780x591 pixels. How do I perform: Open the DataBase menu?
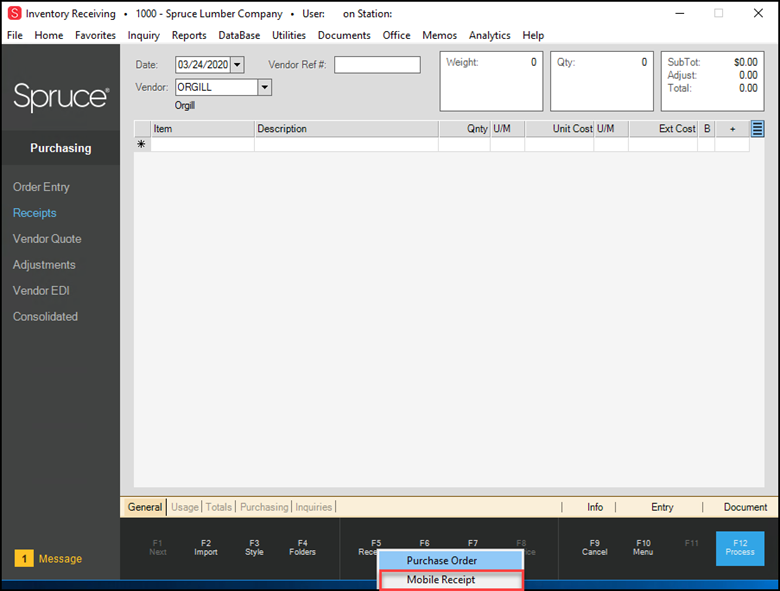coord(239,35)
